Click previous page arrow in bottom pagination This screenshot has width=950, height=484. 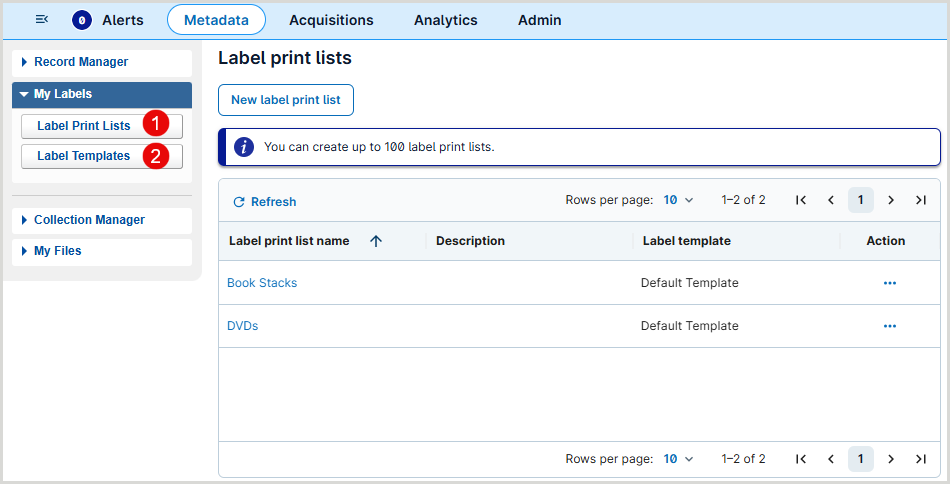830,459
